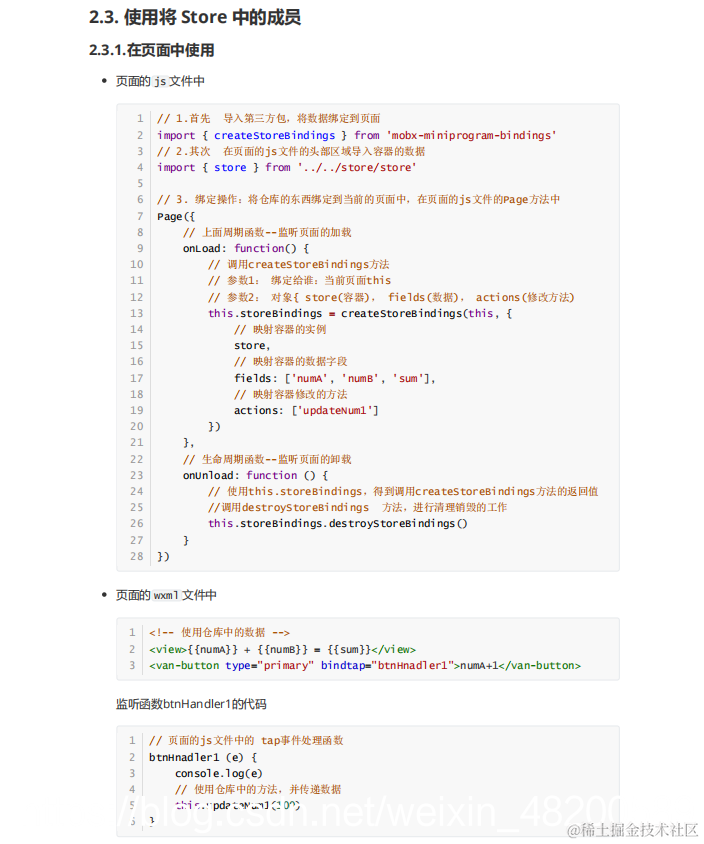
Task: Click the code line "onLoad: function() {"
Action: click(x=246, y=249)
